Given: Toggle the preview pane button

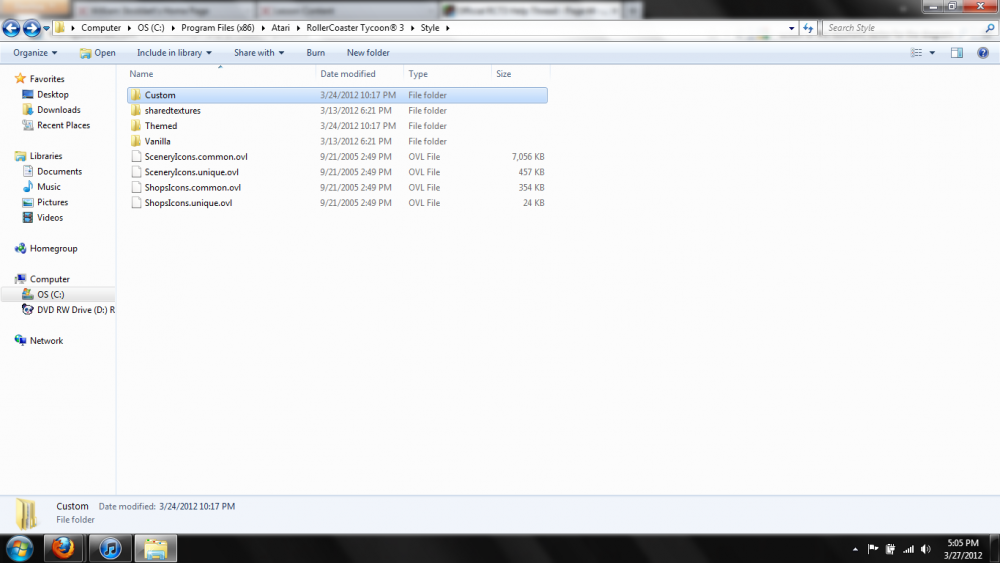Looking at the screenshot, I should pyautogui.click(x=957, y=53).
